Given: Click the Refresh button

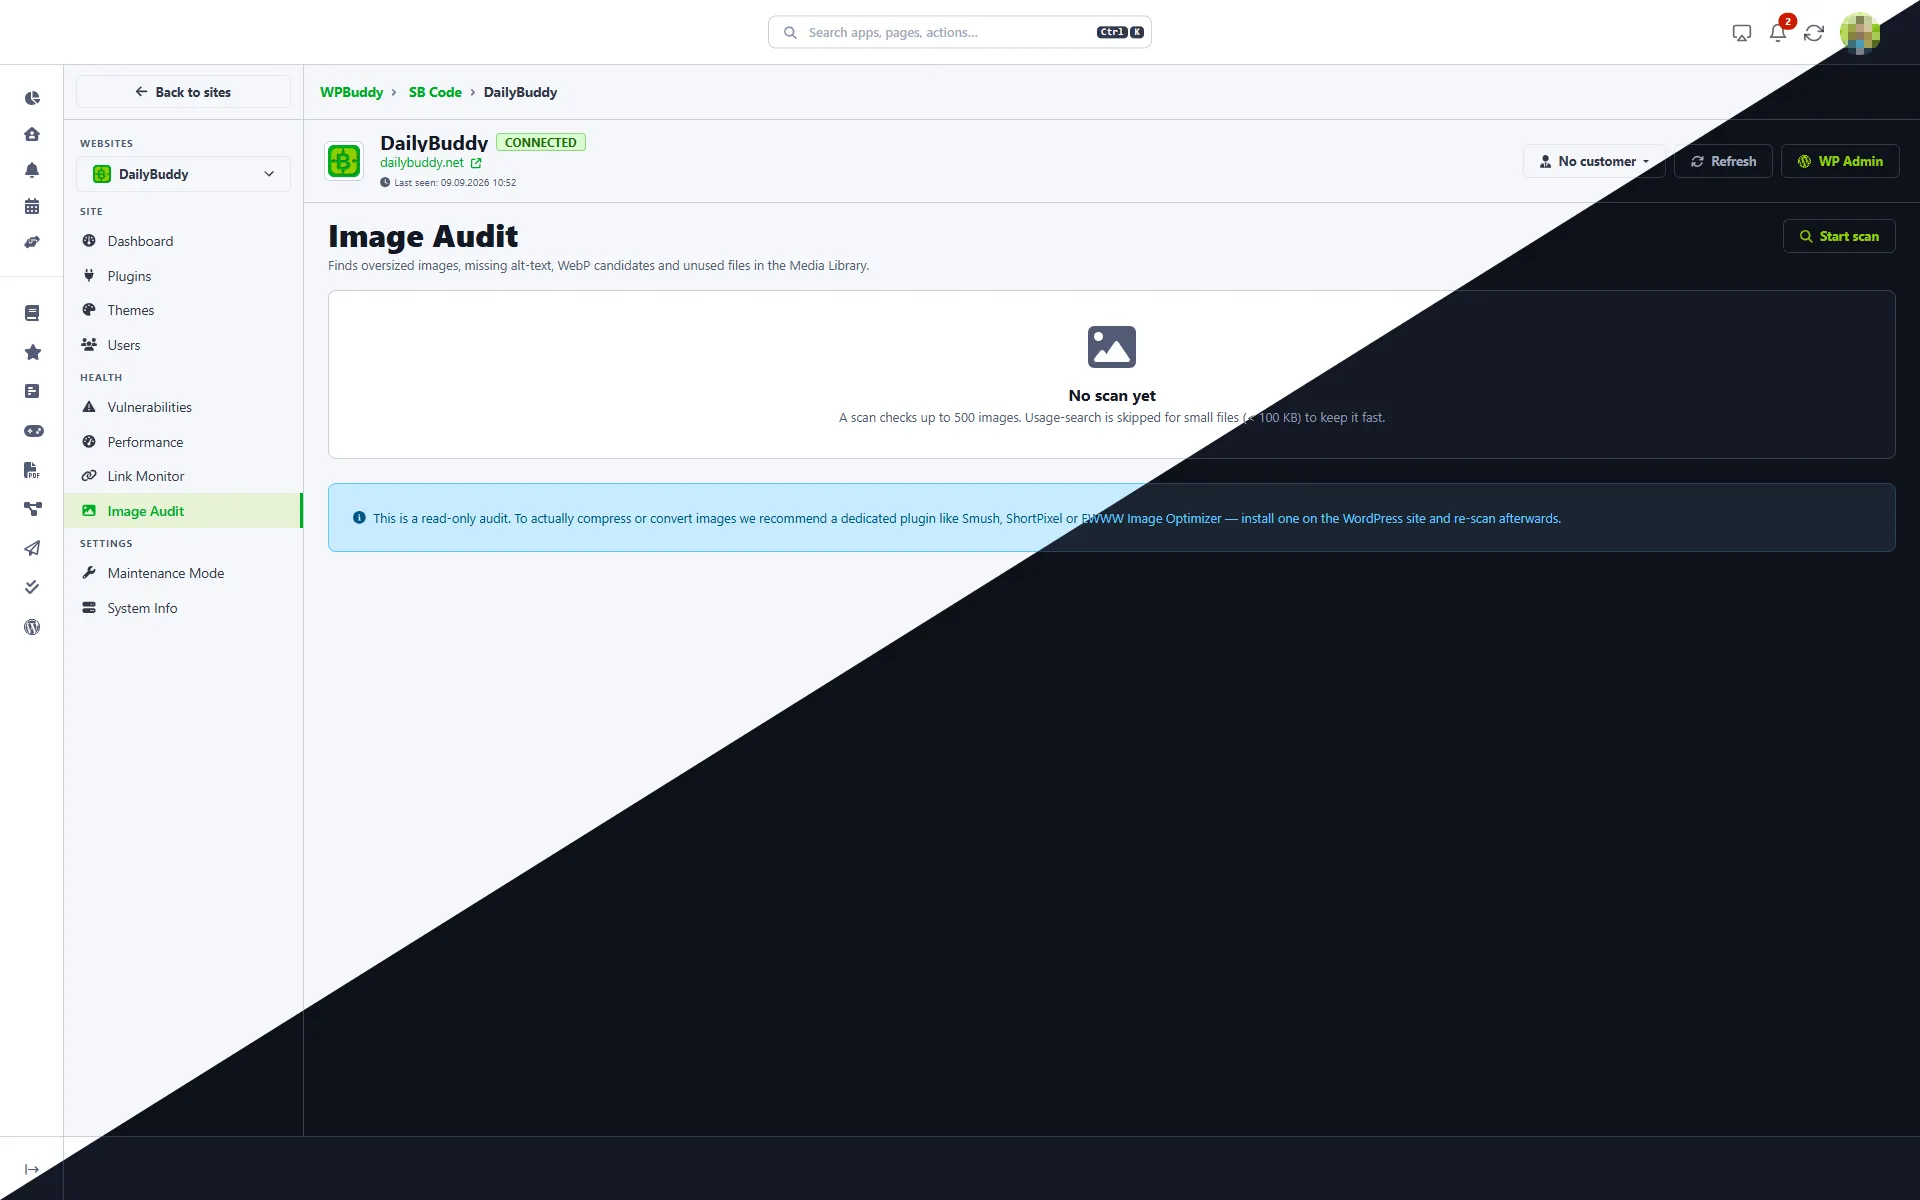Looking at the screenshot, I should click(x=1723, y=161).
